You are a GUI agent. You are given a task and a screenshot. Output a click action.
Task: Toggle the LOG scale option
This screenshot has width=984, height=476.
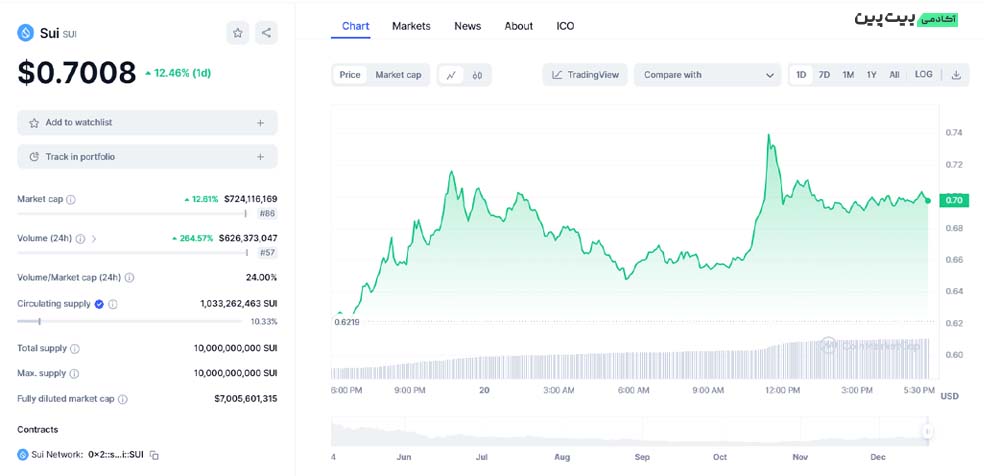click(x=923, y=75)
